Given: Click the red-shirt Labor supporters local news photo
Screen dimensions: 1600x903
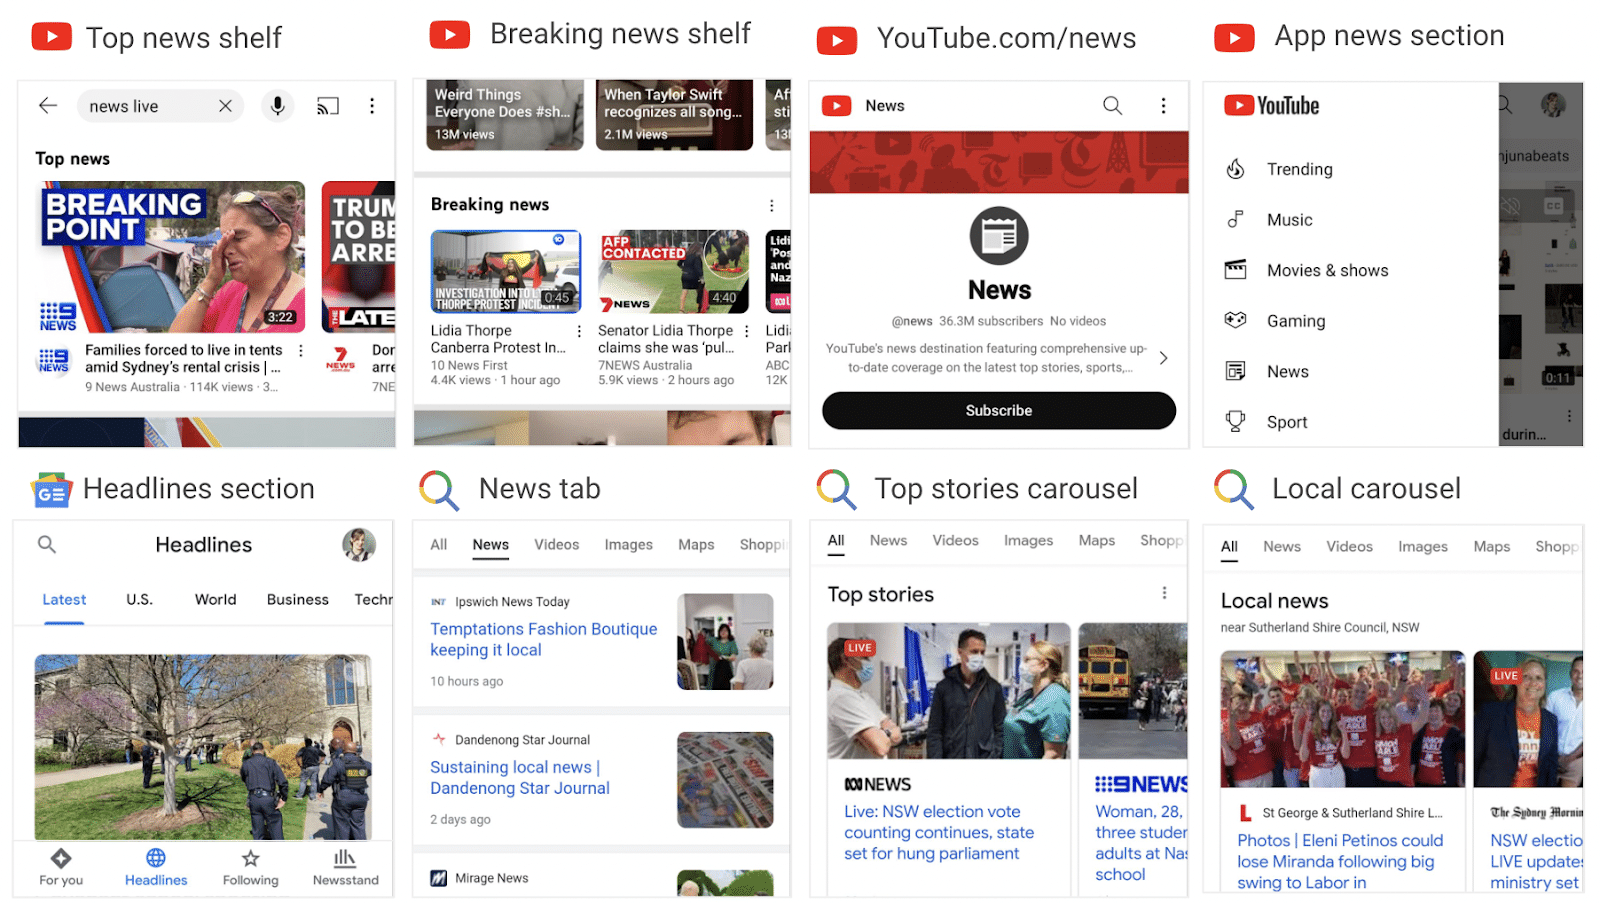Looking at the screenshot, I should click(x=1342, y=719).
